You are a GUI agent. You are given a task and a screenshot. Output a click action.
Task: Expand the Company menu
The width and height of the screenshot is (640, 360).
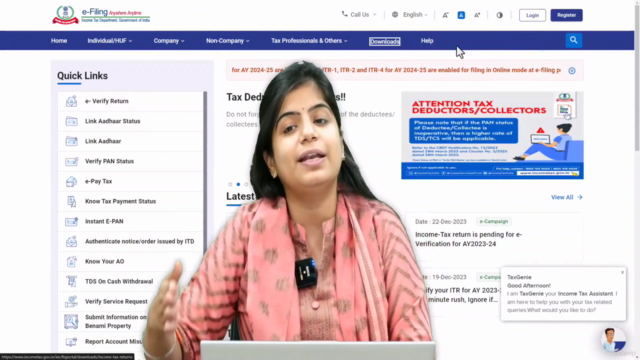click(x=169, y=41)
